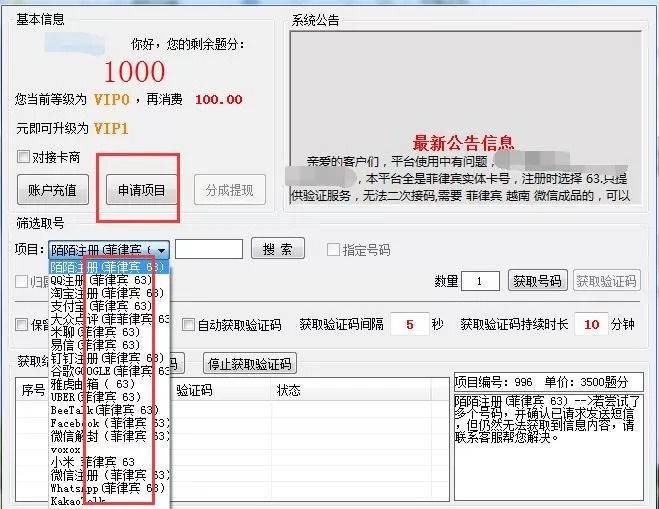
Task: Toggle the 指定号码 checkbox
Action: coord(333,250)
